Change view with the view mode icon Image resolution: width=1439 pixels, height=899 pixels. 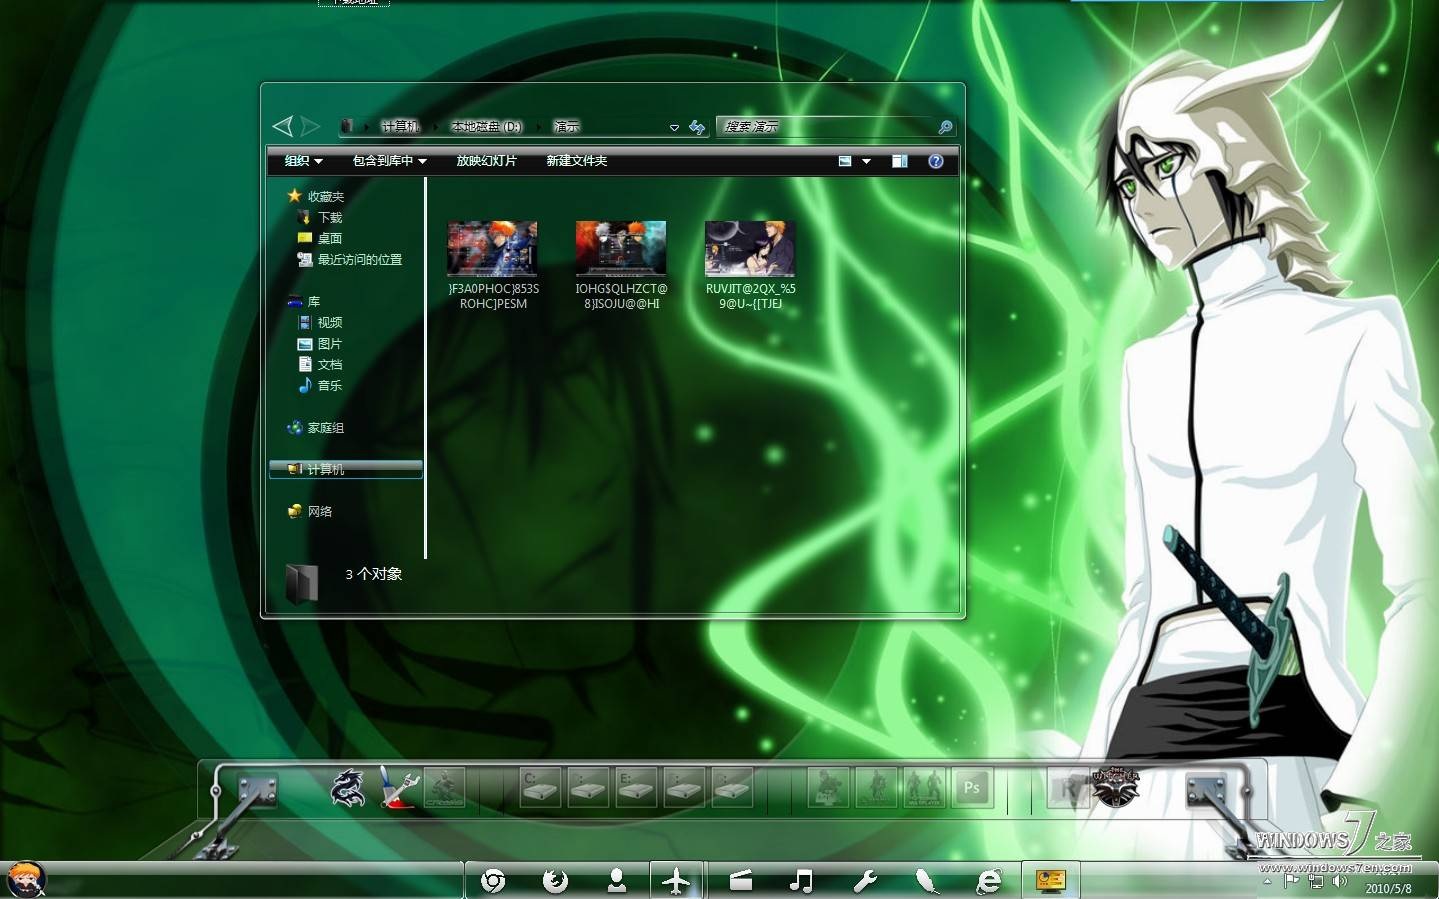845,161
